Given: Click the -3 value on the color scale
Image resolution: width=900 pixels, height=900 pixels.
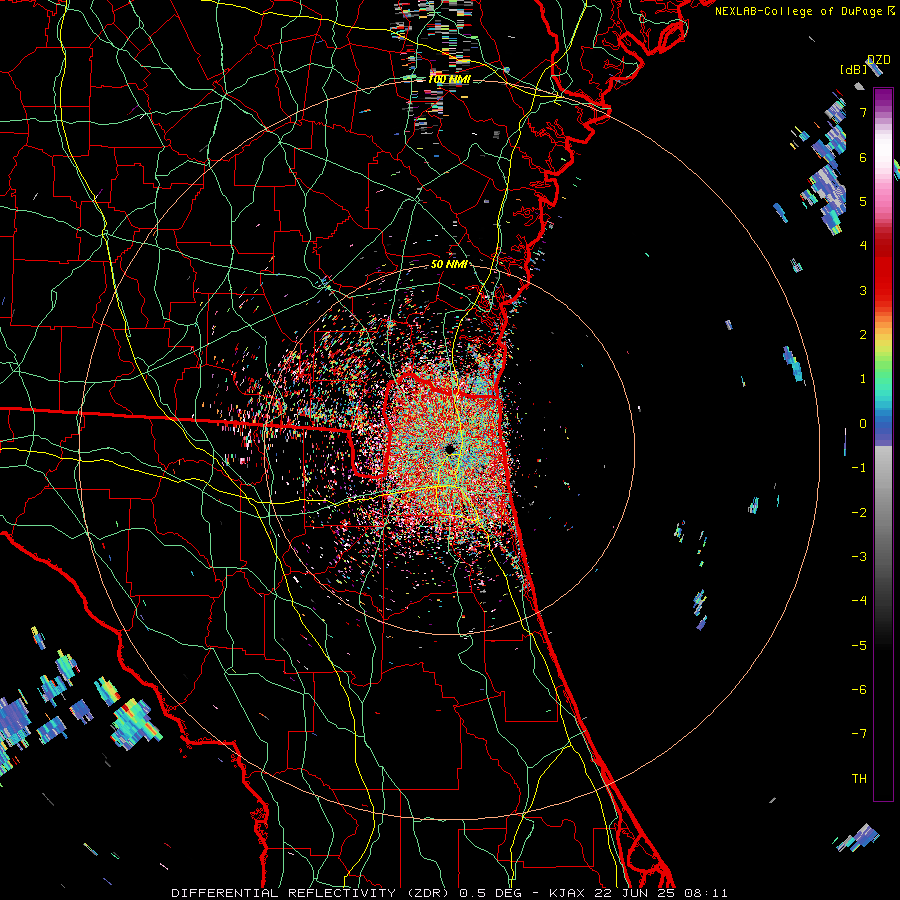Looking at the screenshot, I should pos(859,557).
